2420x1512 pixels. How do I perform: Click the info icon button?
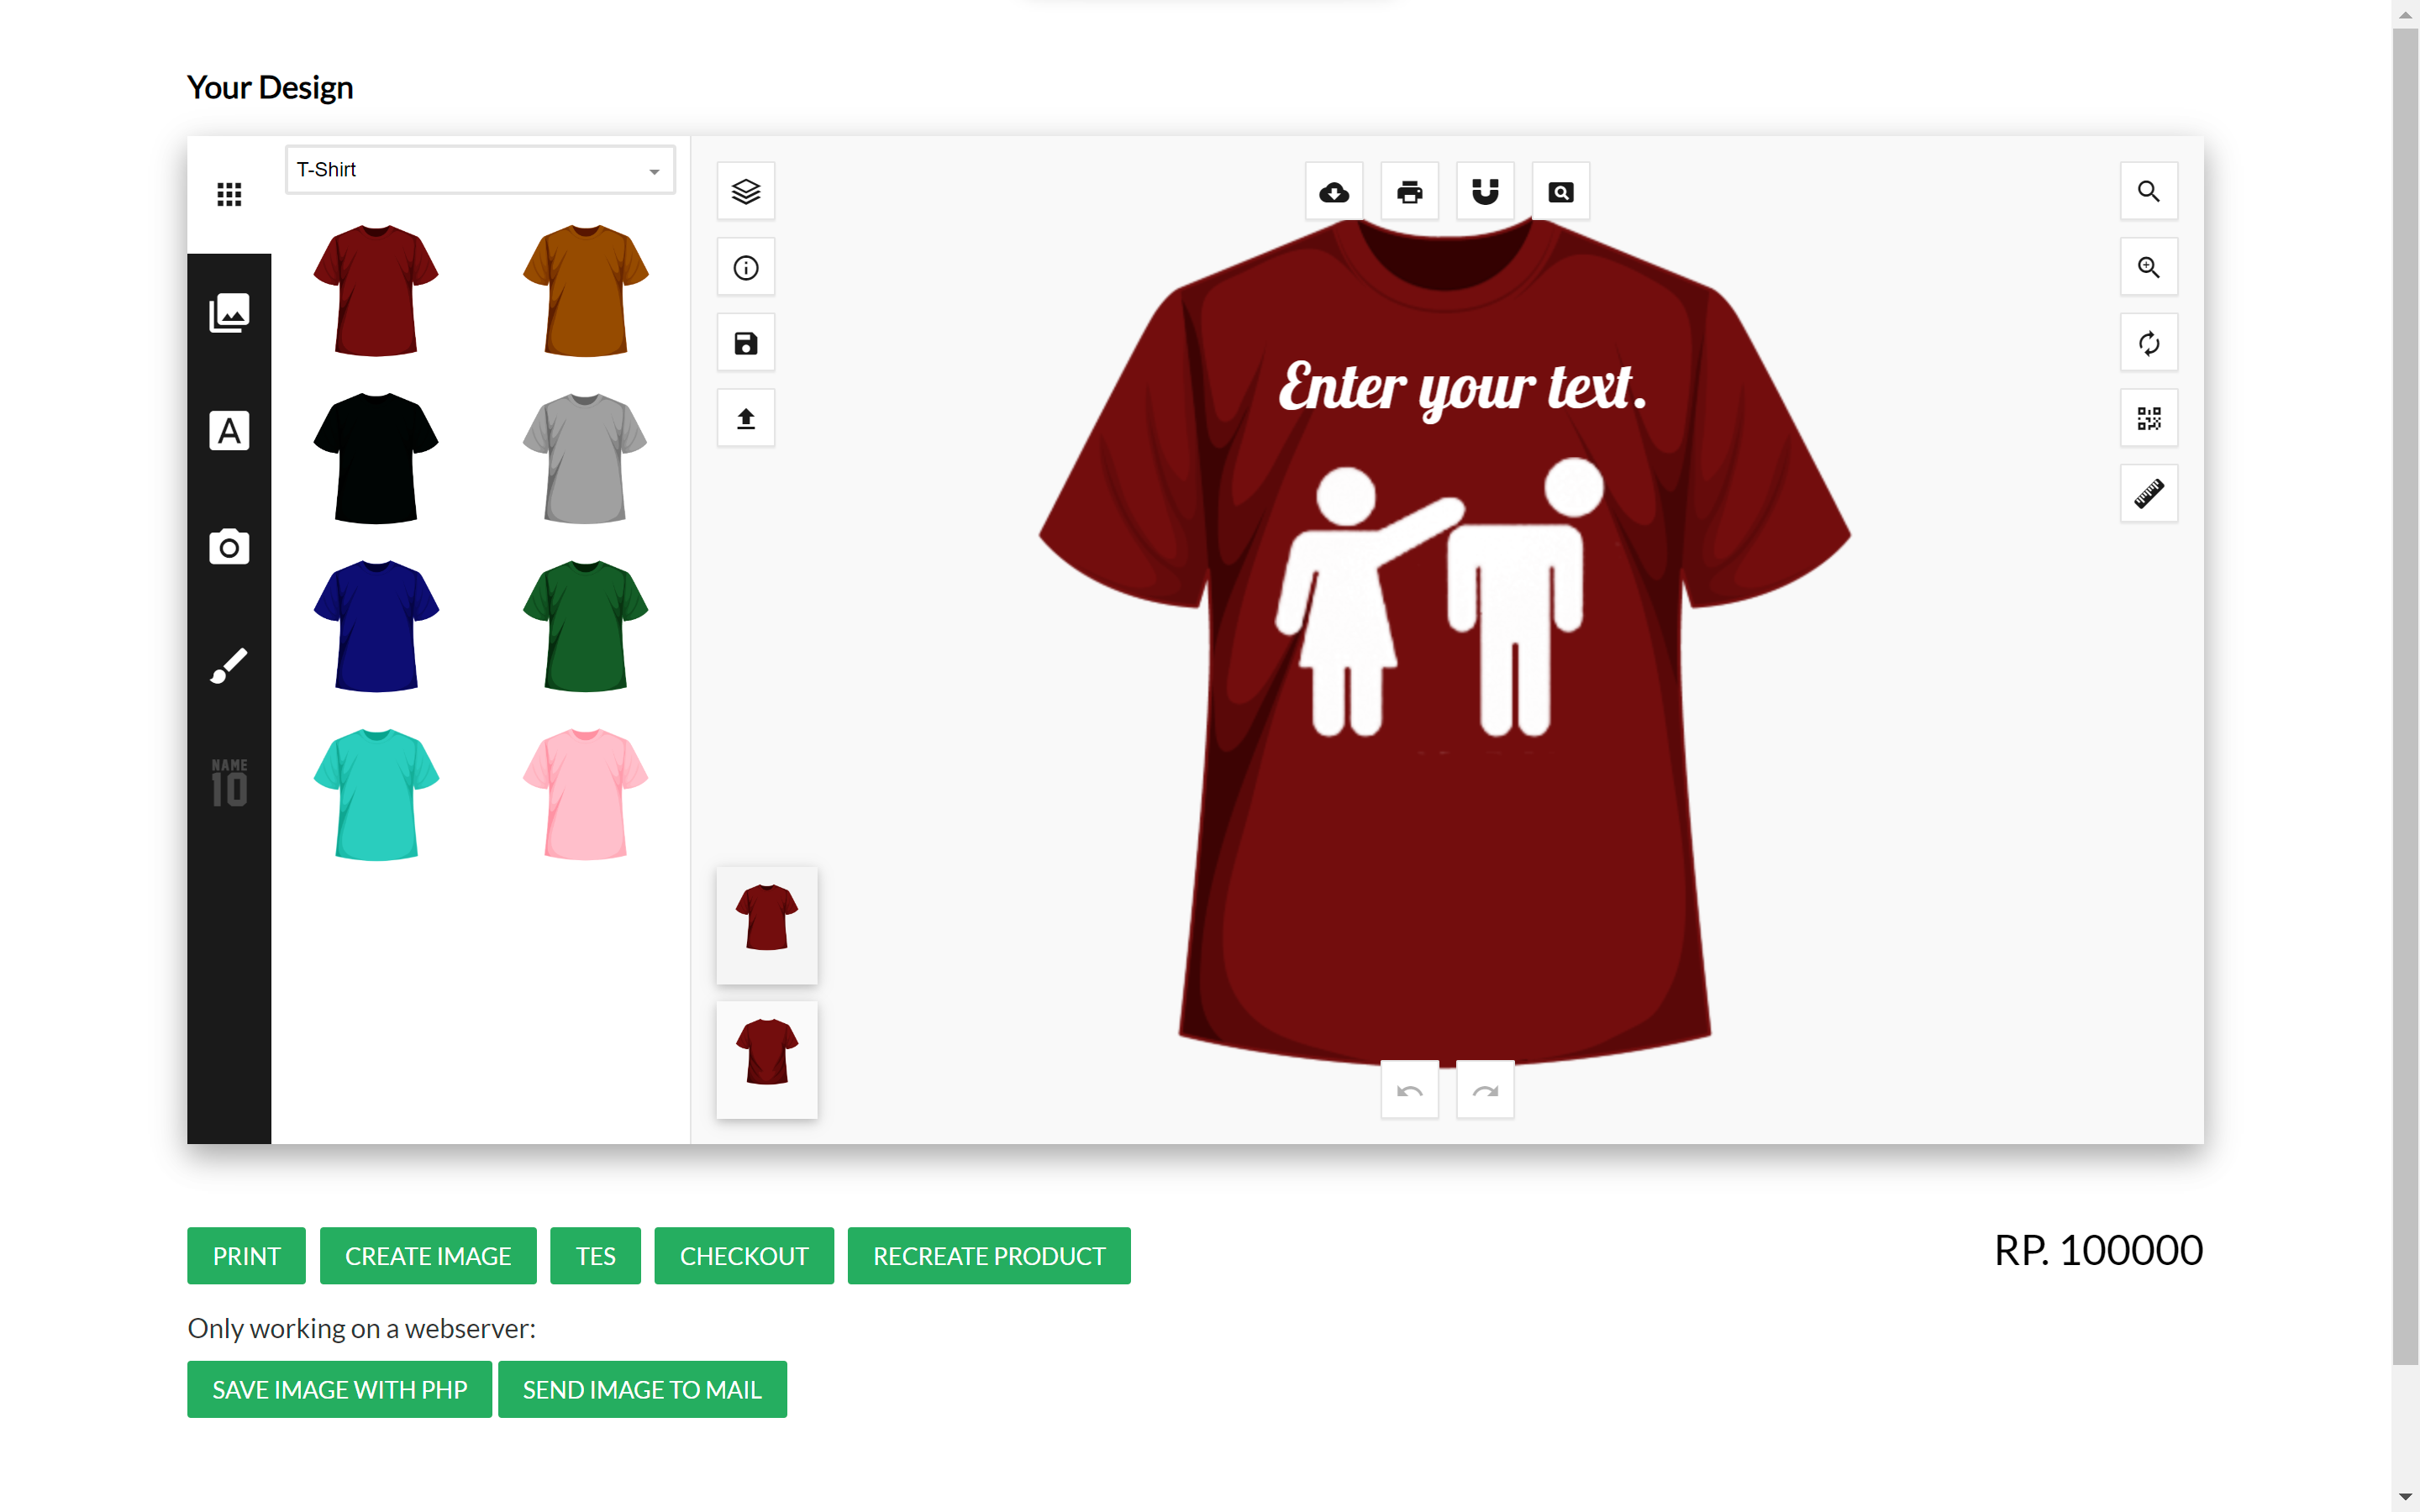pos(745,267)
